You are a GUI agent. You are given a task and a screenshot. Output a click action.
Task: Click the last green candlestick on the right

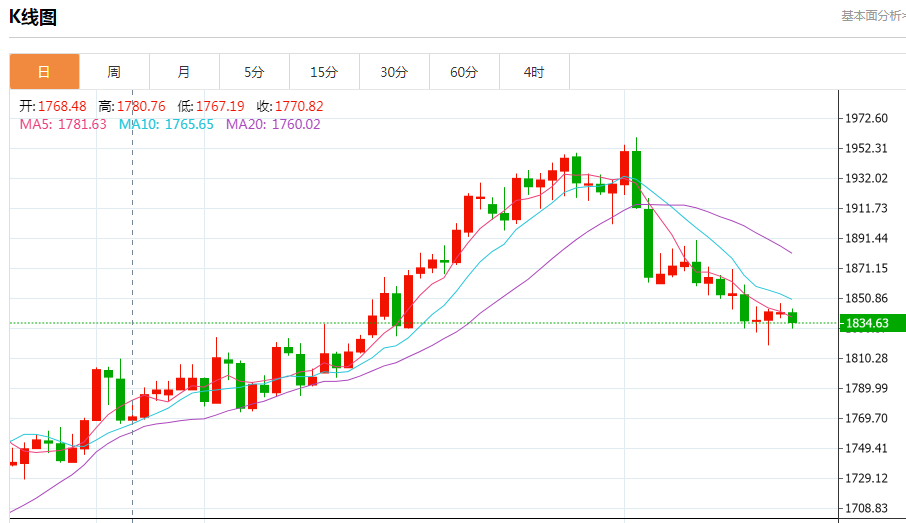click(x=793, y=318)
